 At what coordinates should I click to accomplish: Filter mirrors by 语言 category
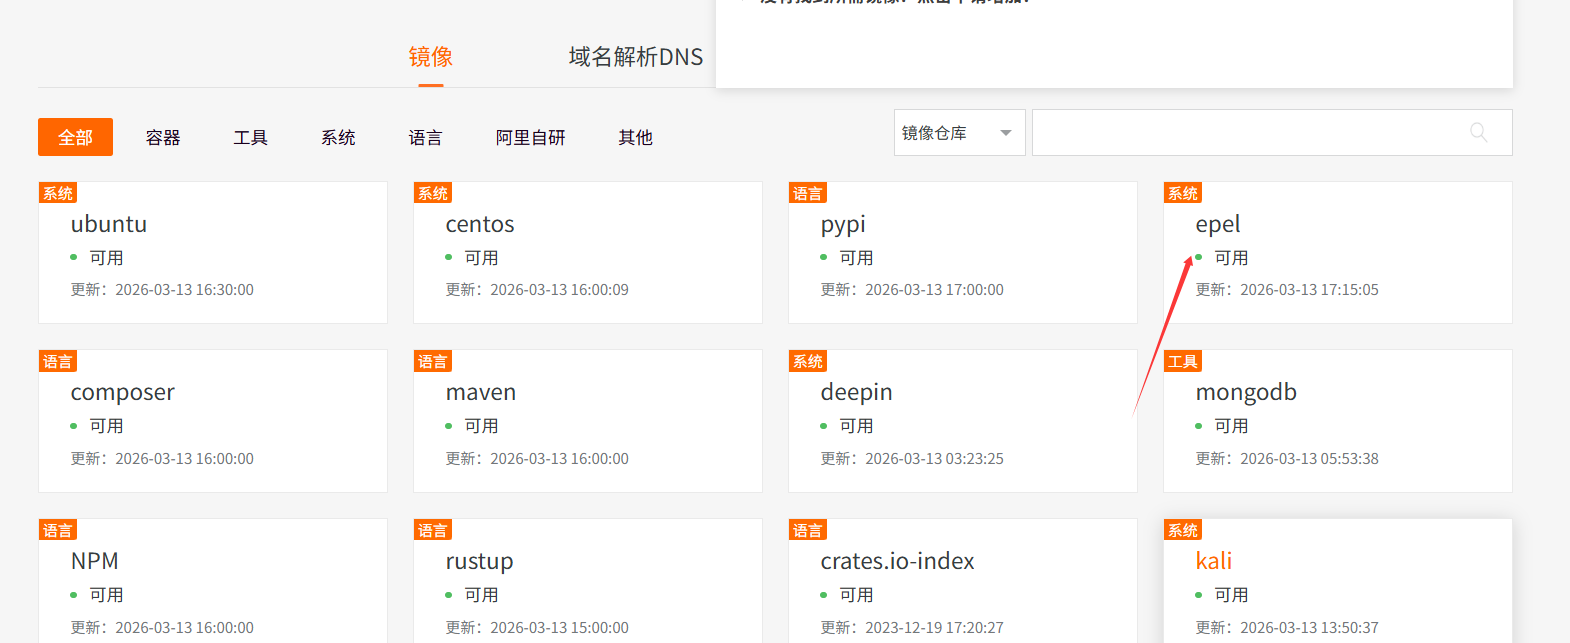(425, 137)
